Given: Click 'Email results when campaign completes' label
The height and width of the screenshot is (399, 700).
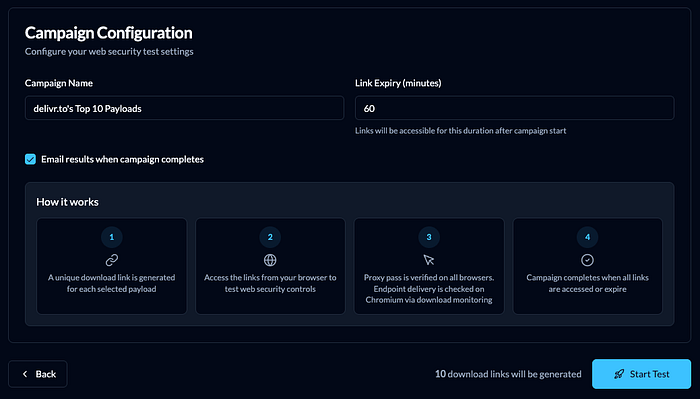Looking at the screenshot, I should tap(122, 159).
